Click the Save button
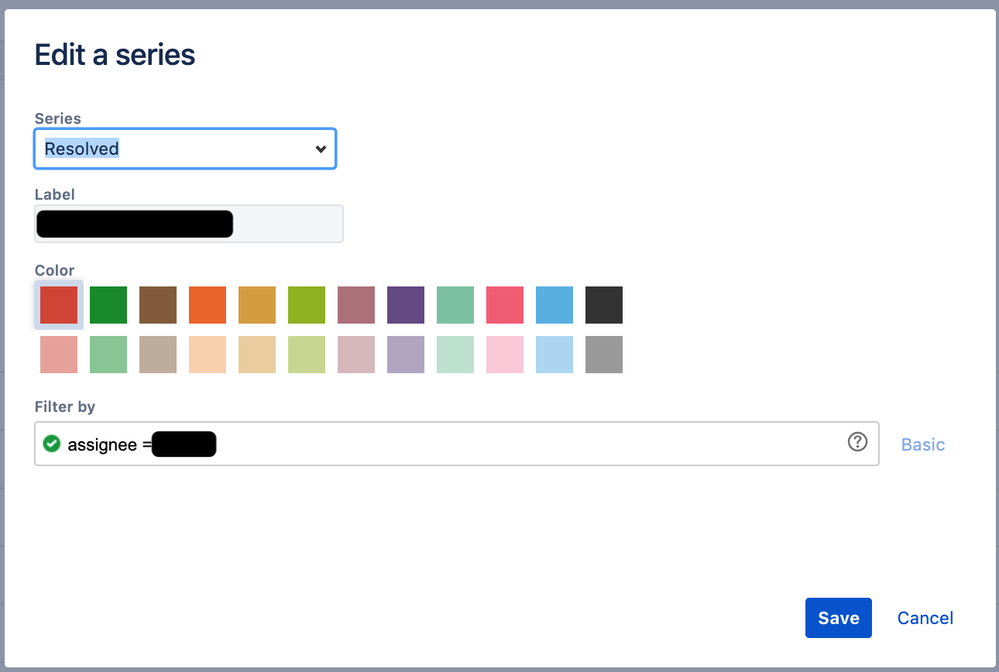This screenshot has height=672, width=999. [838, 617]
